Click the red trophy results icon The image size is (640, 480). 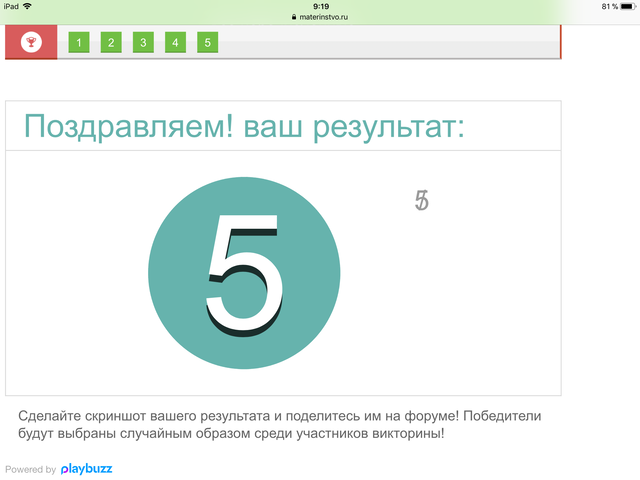pyautogui.click(x=31, y=42)
